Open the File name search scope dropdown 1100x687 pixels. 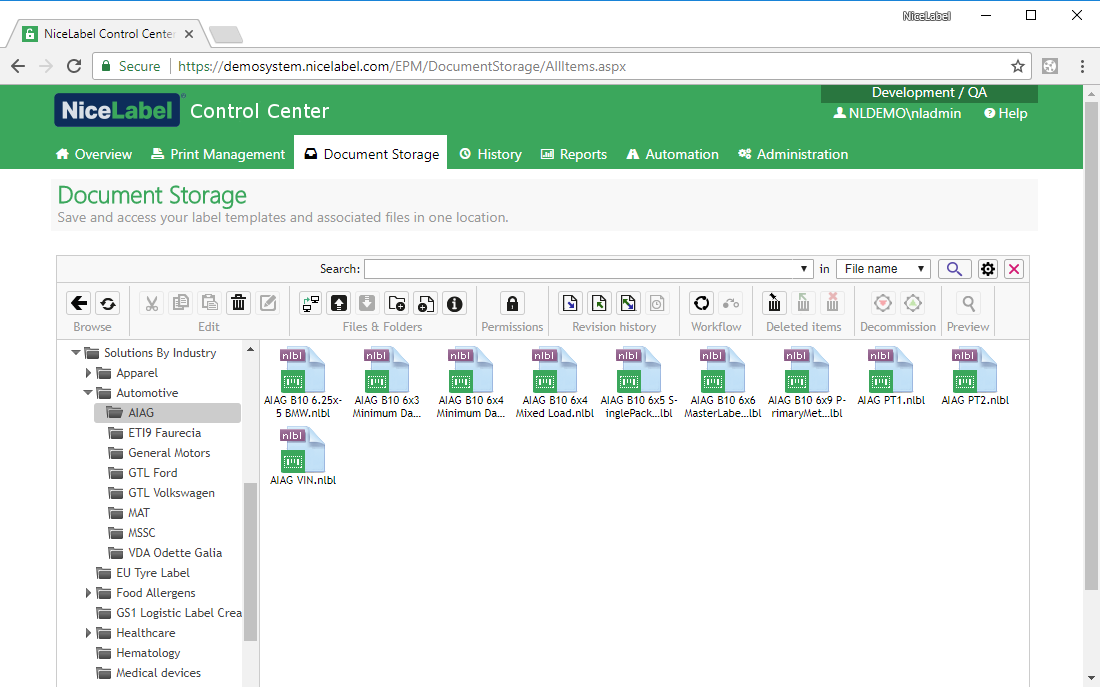pos(883,269)
